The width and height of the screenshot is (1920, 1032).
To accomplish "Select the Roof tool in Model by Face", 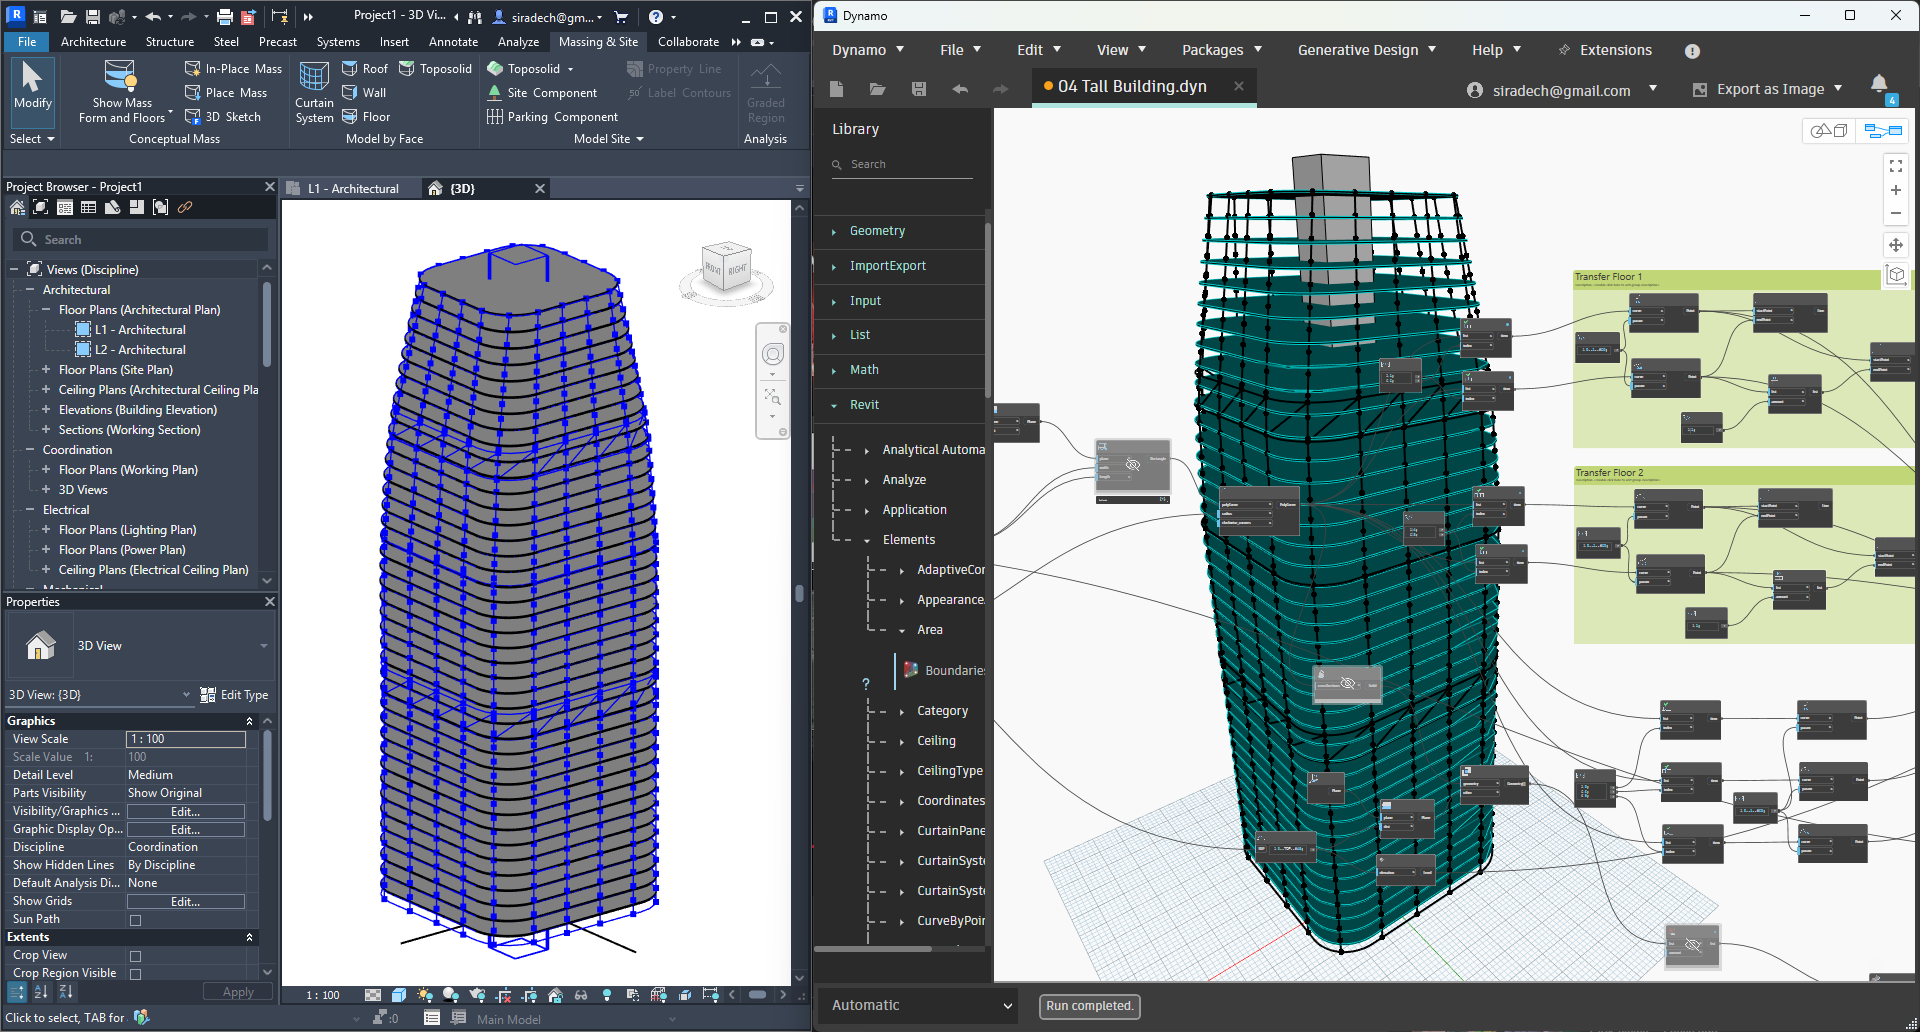I will 365,68.
